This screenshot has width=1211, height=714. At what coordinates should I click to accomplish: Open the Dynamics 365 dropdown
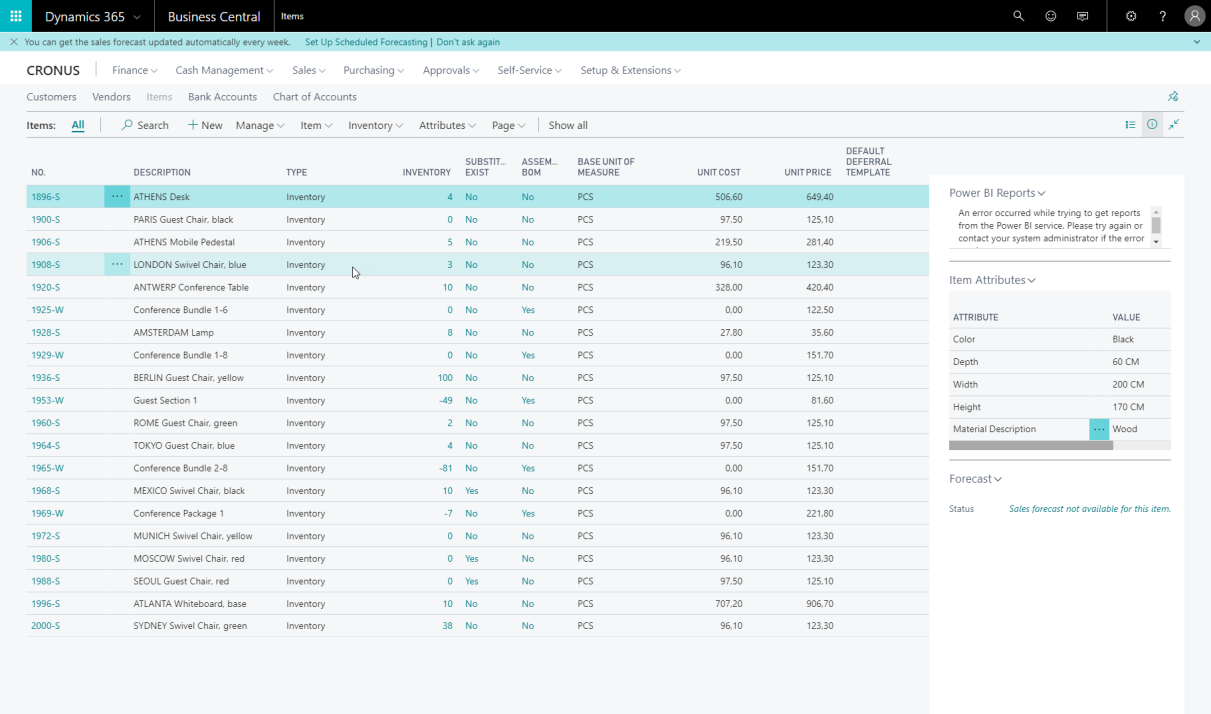[x=93, y=16]
